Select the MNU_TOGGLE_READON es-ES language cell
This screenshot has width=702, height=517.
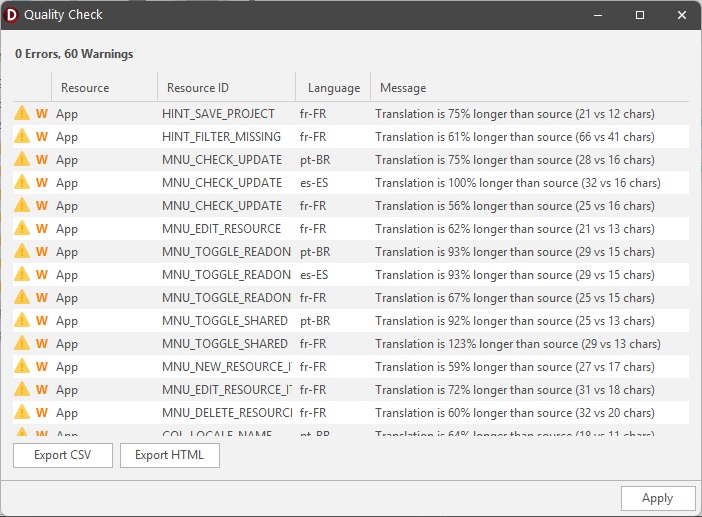315,275
